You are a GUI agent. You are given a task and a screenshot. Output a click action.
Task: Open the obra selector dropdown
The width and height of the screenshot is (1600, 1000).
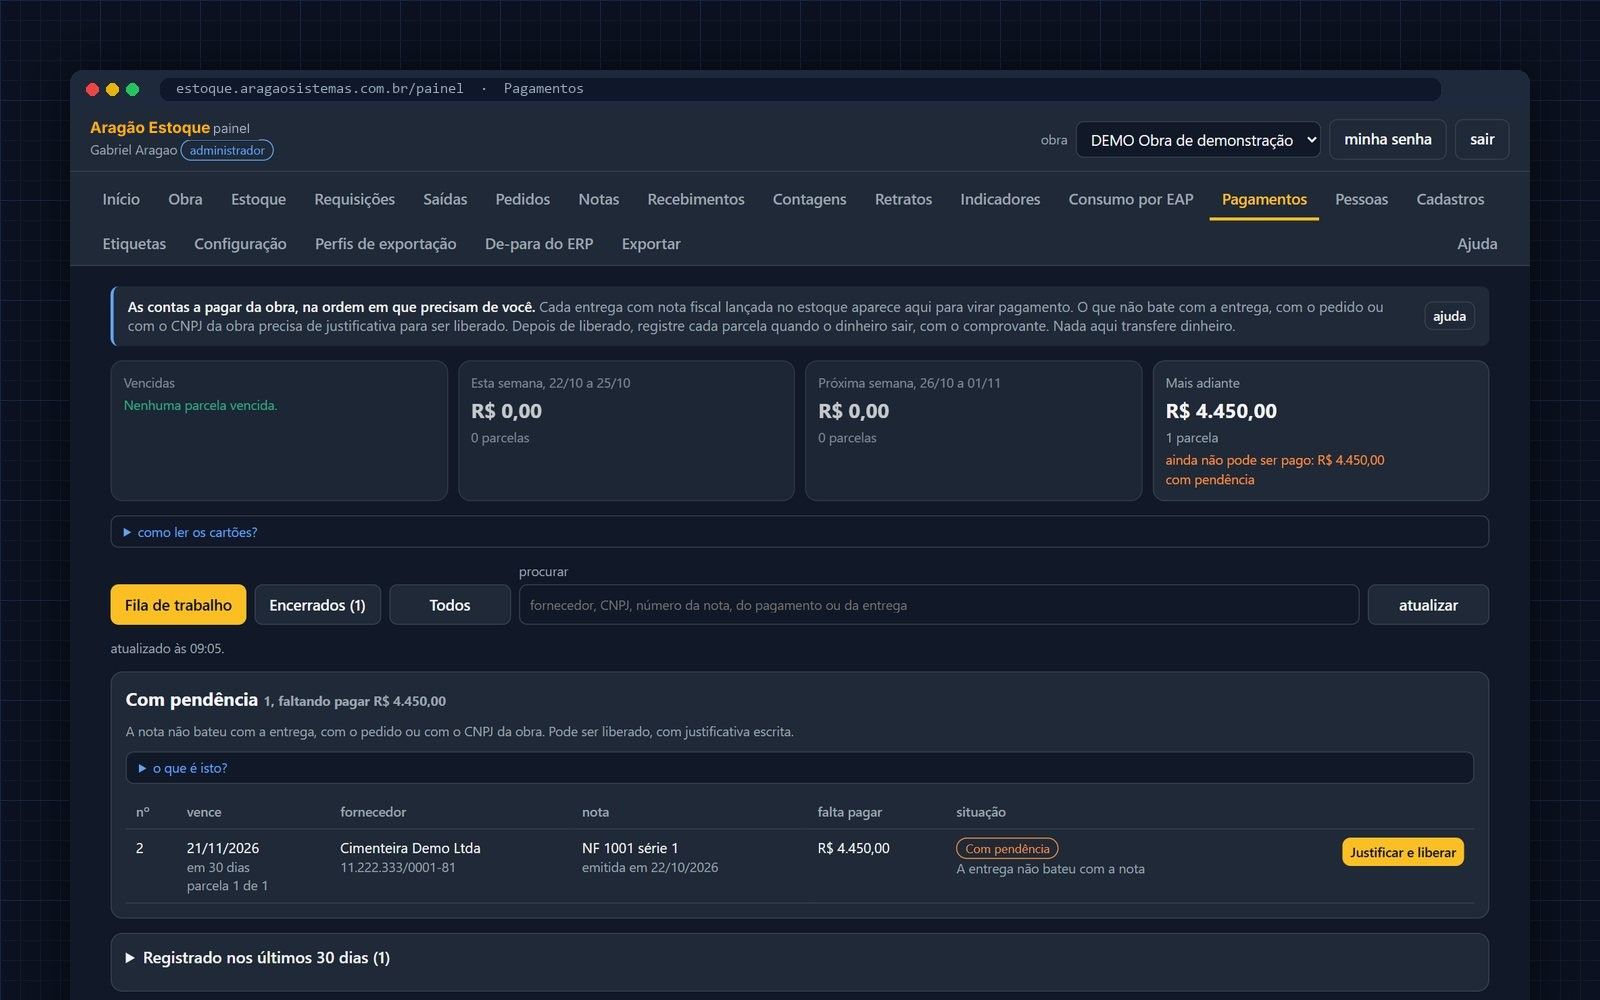(1197, 140)
